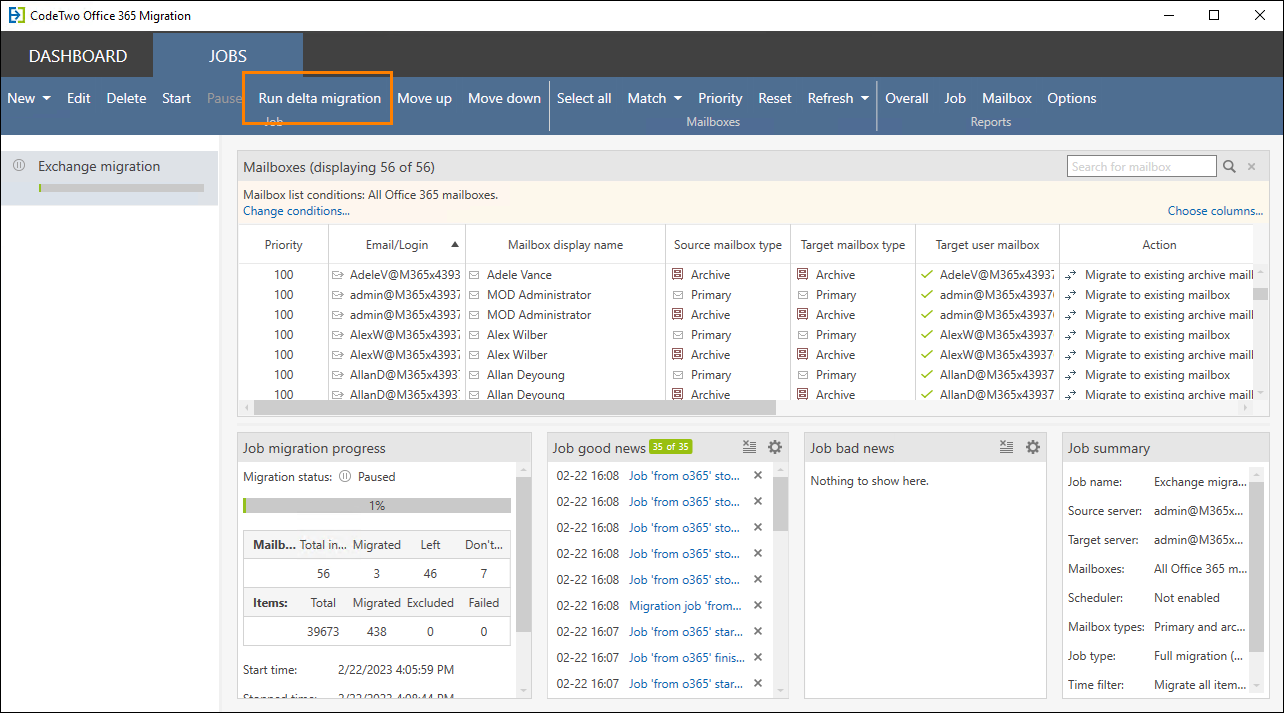Viewport: 1284px width, 713px height.
Task: Clear all Job bad news list icon
Action: point(1007,447)
